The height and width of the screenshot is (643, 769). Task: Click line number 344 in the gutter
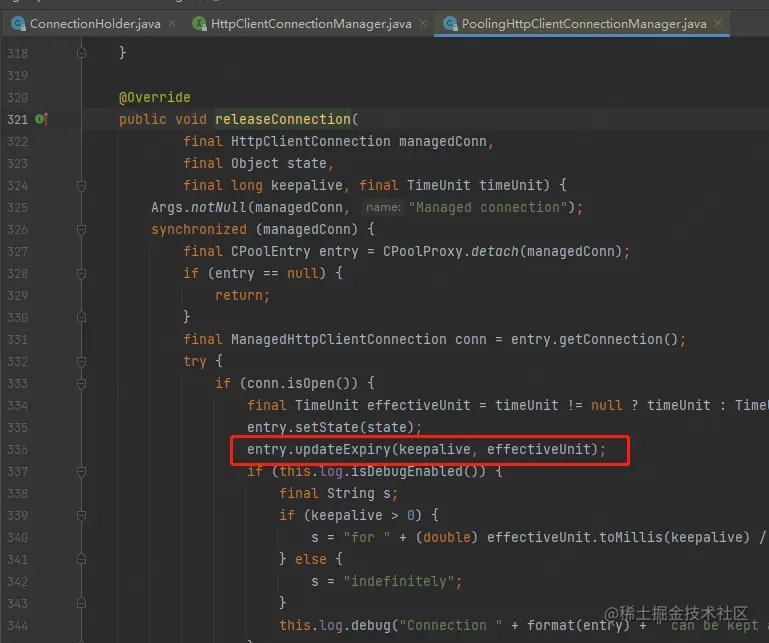pos(18,626)
